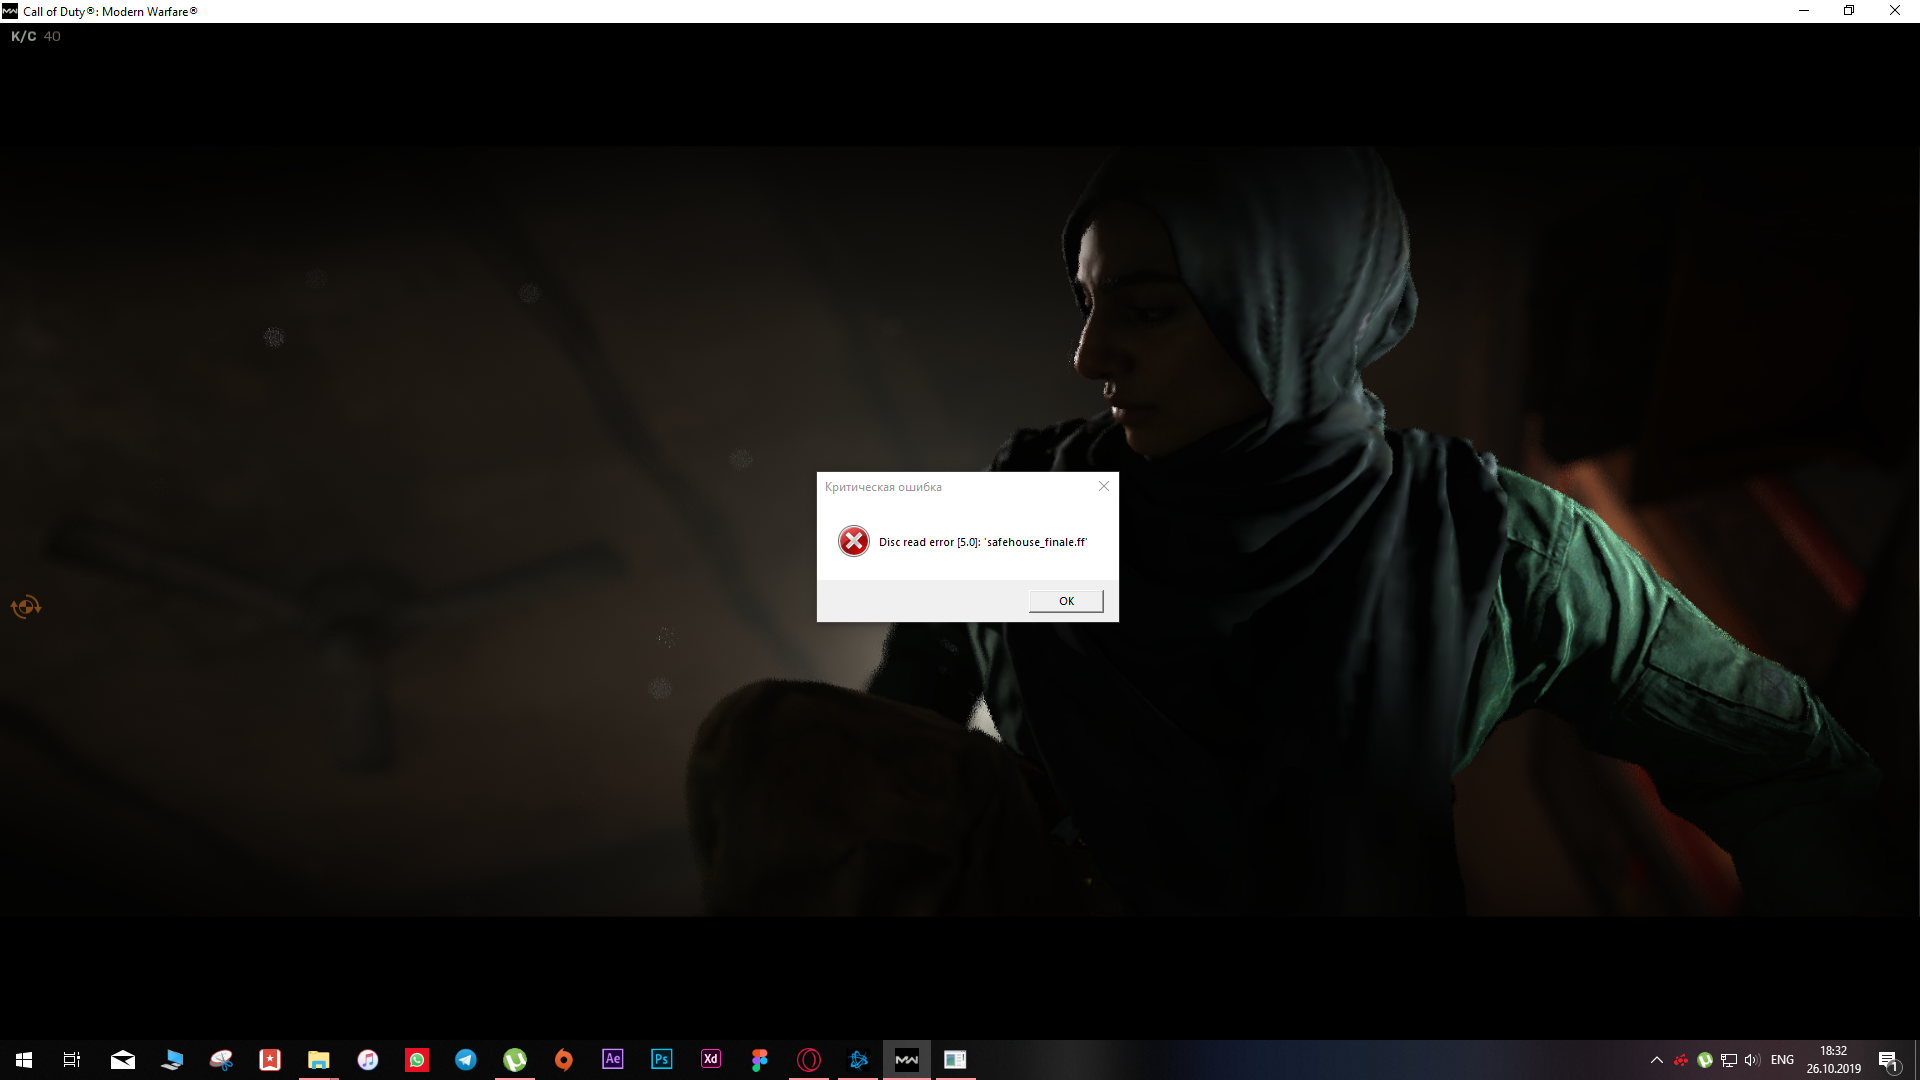Open the Windows Start menu
Screen dimensions: 1920x1080
[24, 1059]
